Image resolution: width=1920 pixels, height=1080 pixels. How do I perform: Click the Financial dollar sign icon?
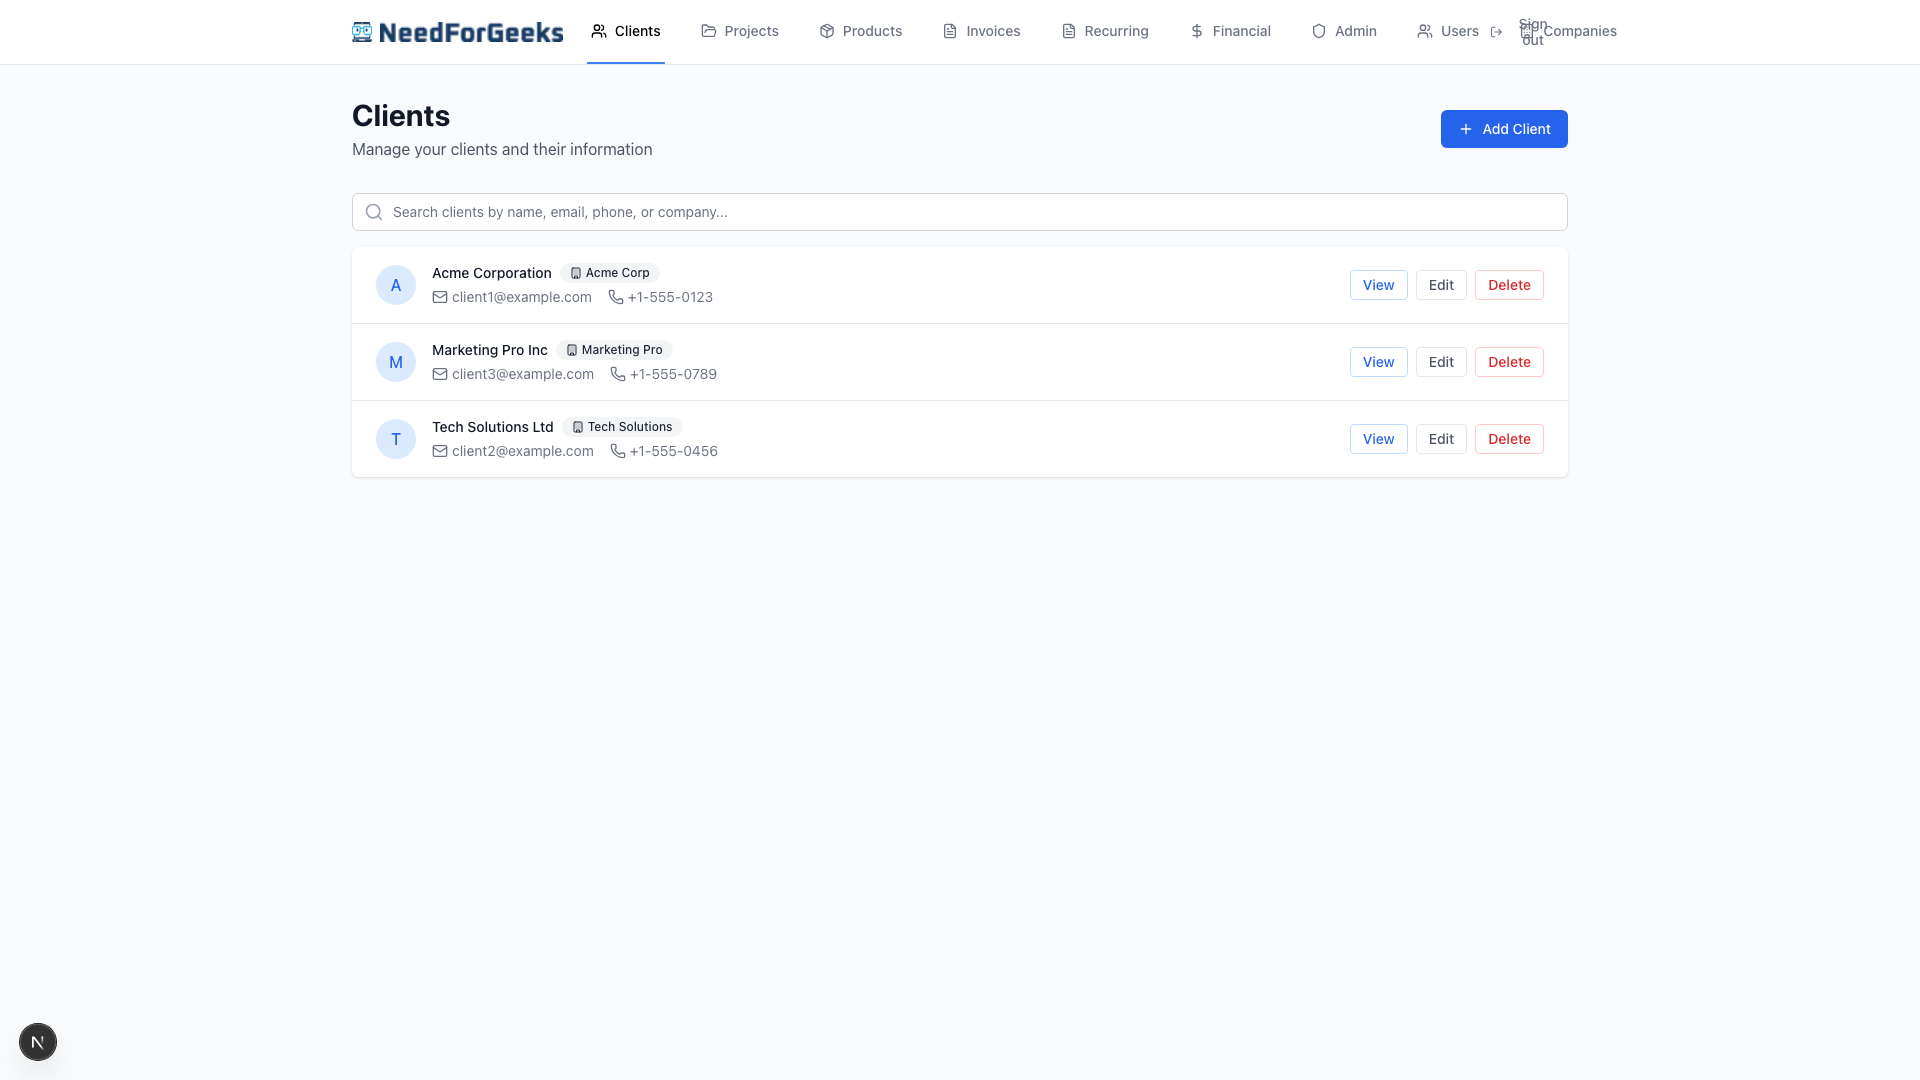[1196, 31]
